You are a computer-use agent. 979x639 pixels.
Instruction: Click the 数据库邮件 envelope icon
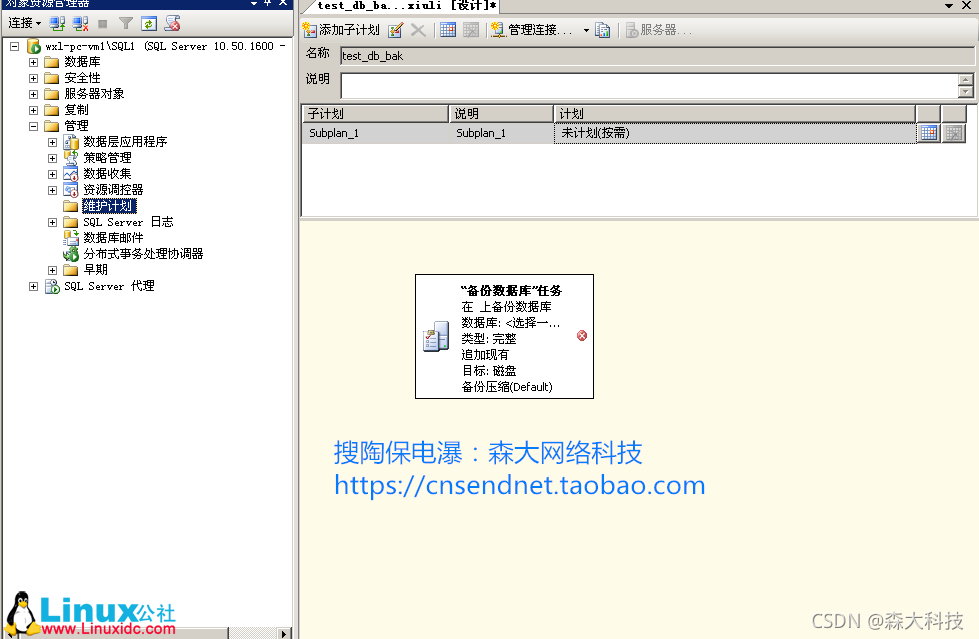(x=71, y=238)
